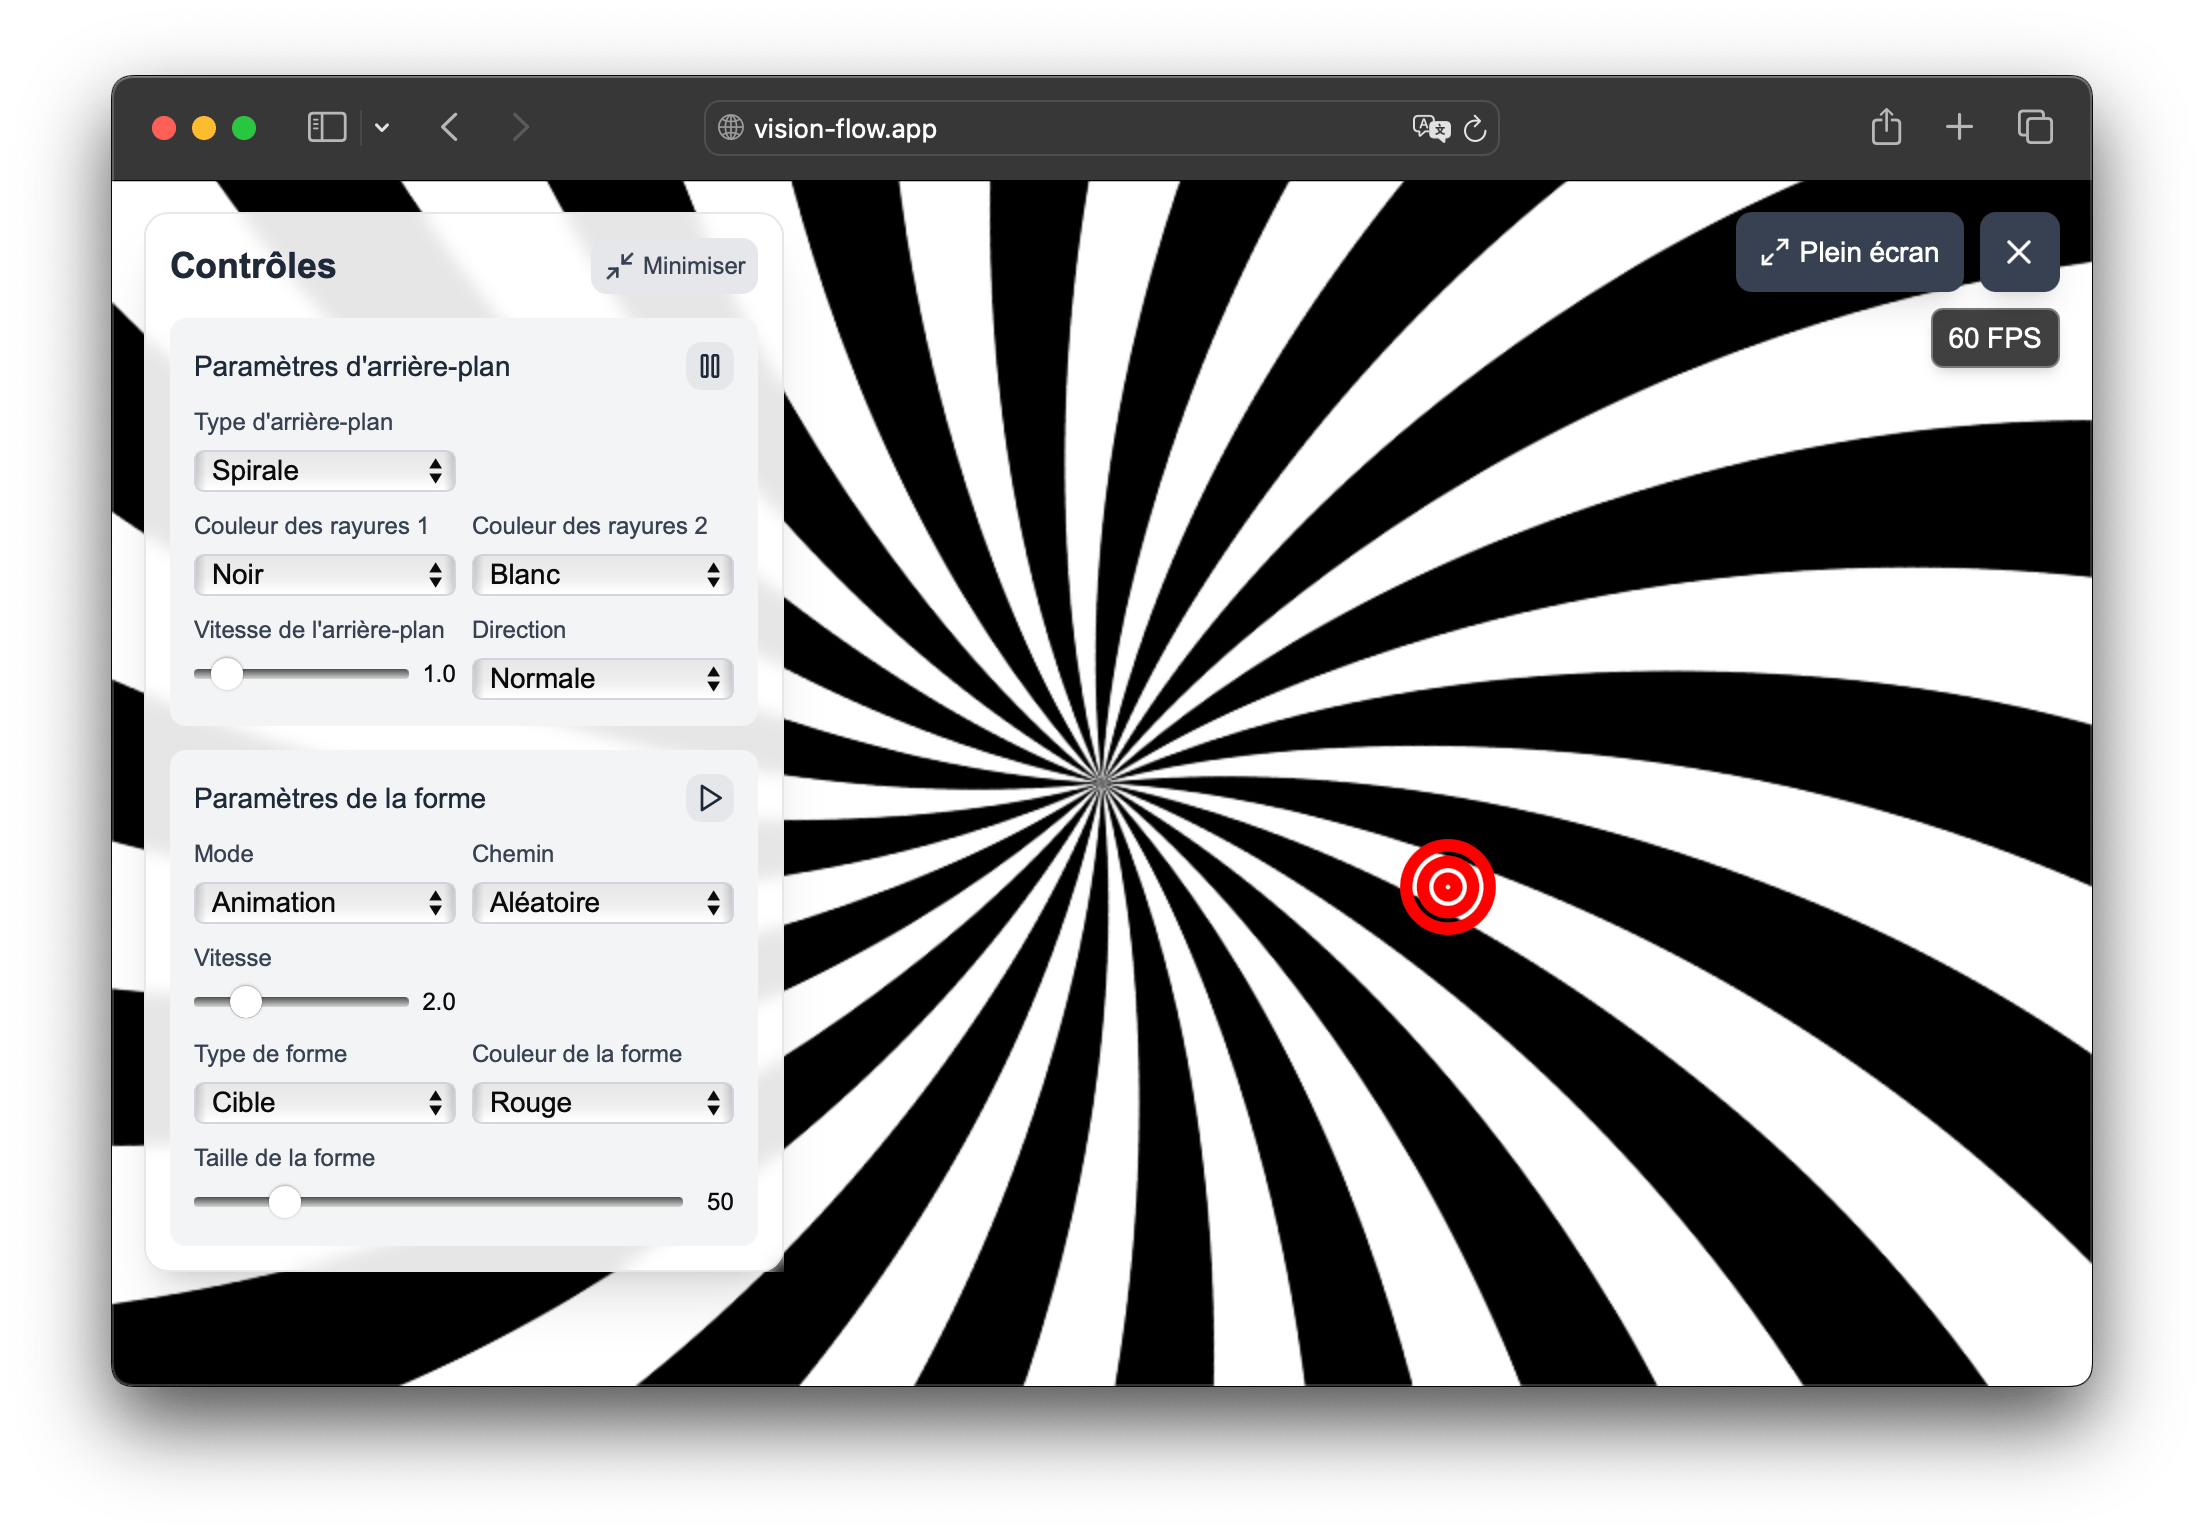Viewport: 2204px width, 1534px height.
Task: Open the Direction Normale dropdown
Action: (x=602, y=679)
